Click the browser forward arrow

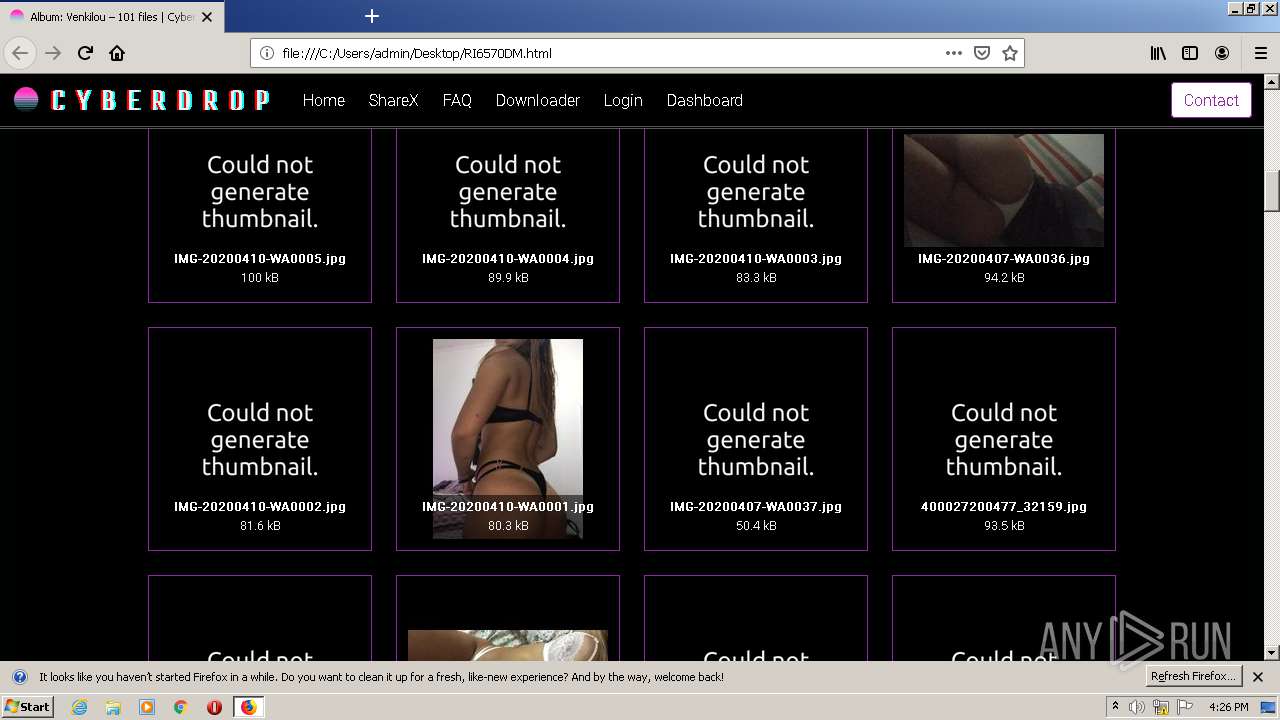coord(53,53)
